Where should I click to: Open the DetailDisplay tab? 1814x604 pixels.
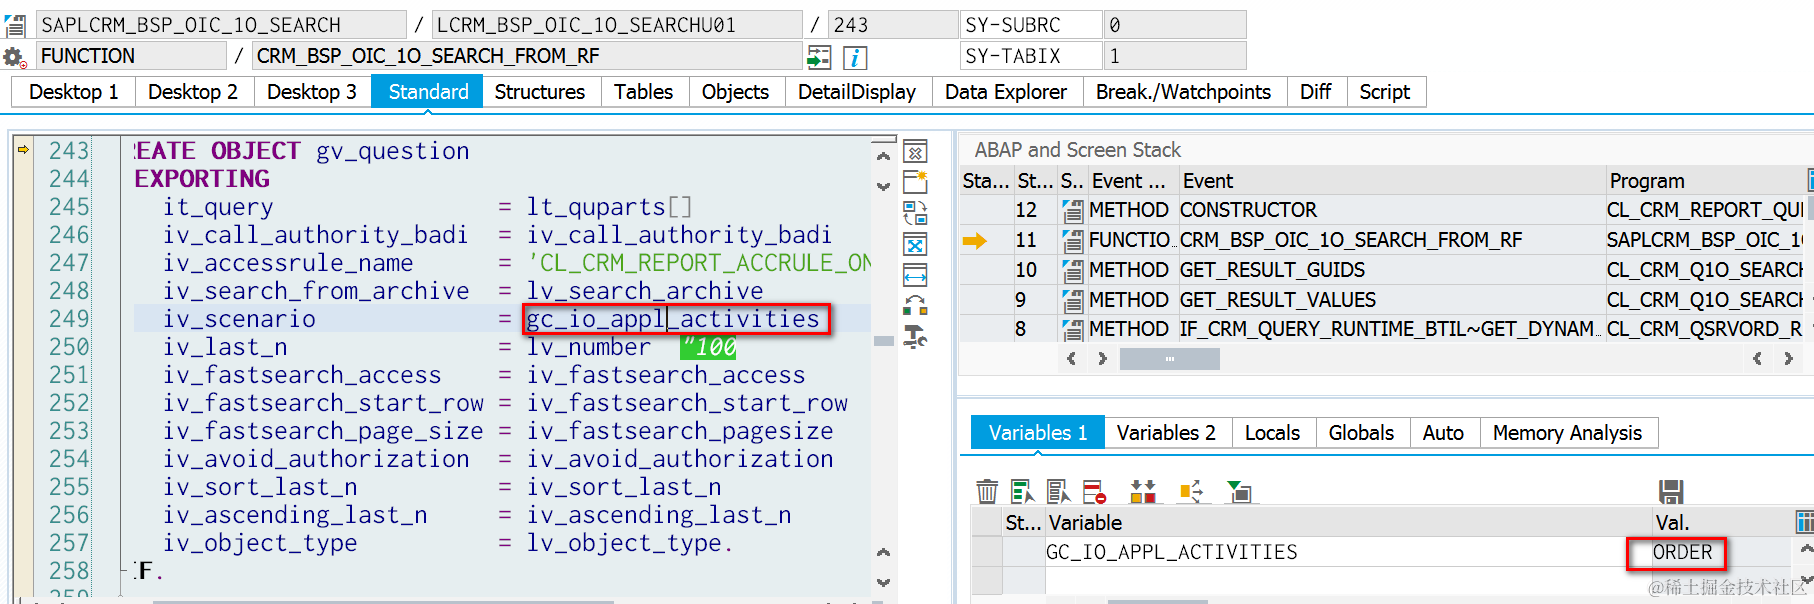857,92
